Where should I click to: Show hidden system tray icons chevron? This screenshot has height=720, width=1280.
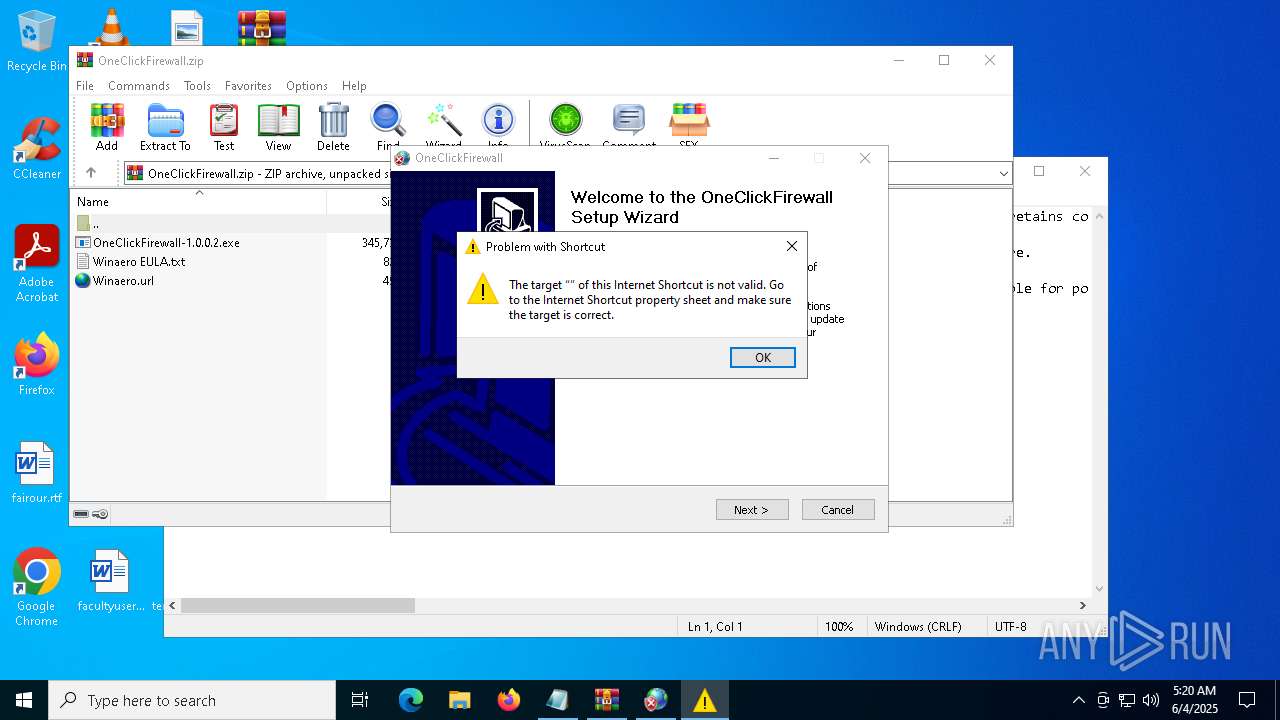(1078, 700)
